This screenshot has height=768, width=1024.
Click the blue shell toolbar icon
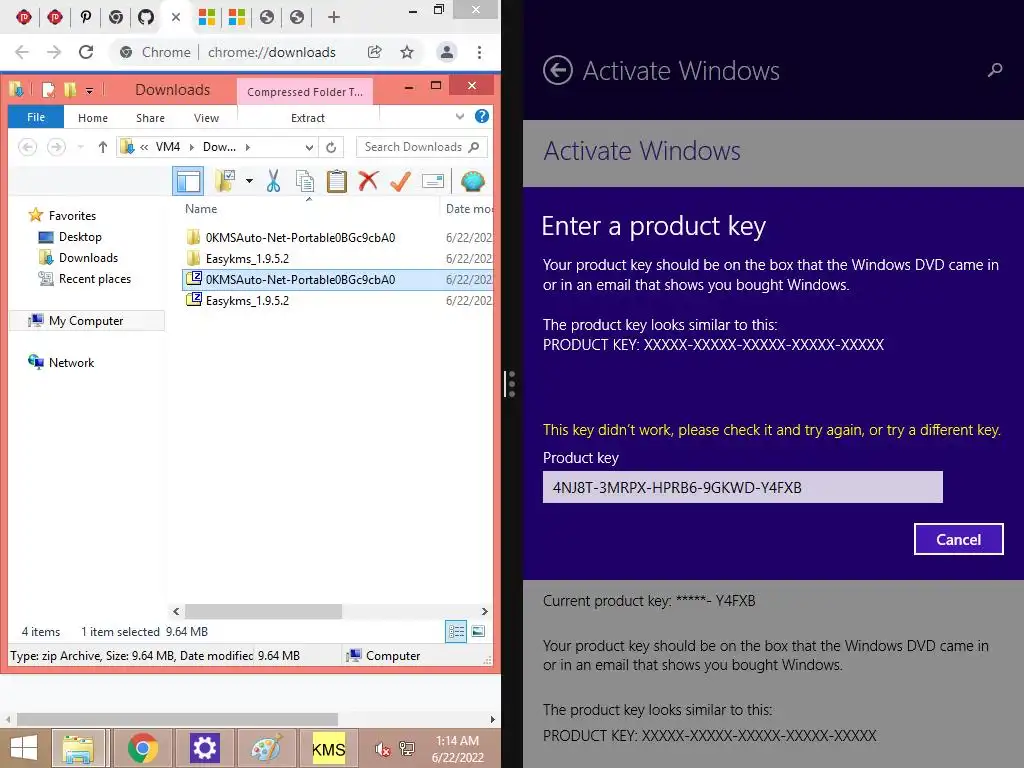[472, 181]
